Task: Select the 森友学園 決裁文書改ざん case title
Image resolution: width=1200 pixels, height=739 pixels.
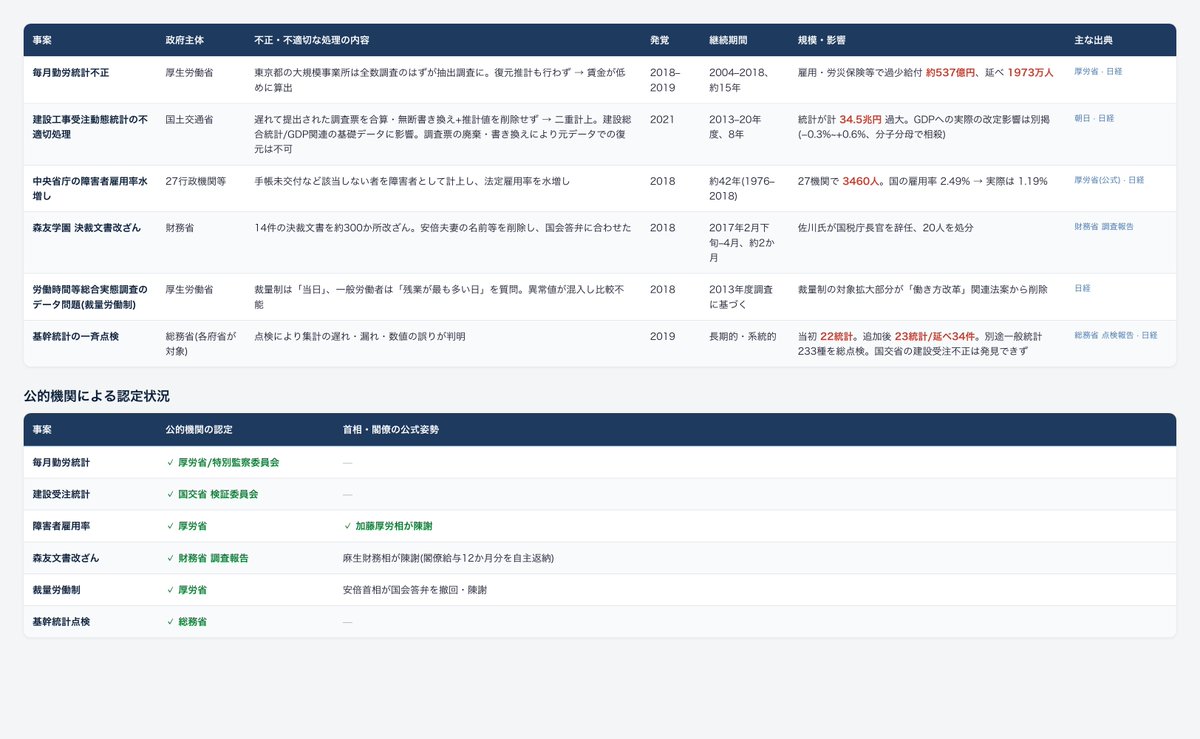Action: coord(86,227)
